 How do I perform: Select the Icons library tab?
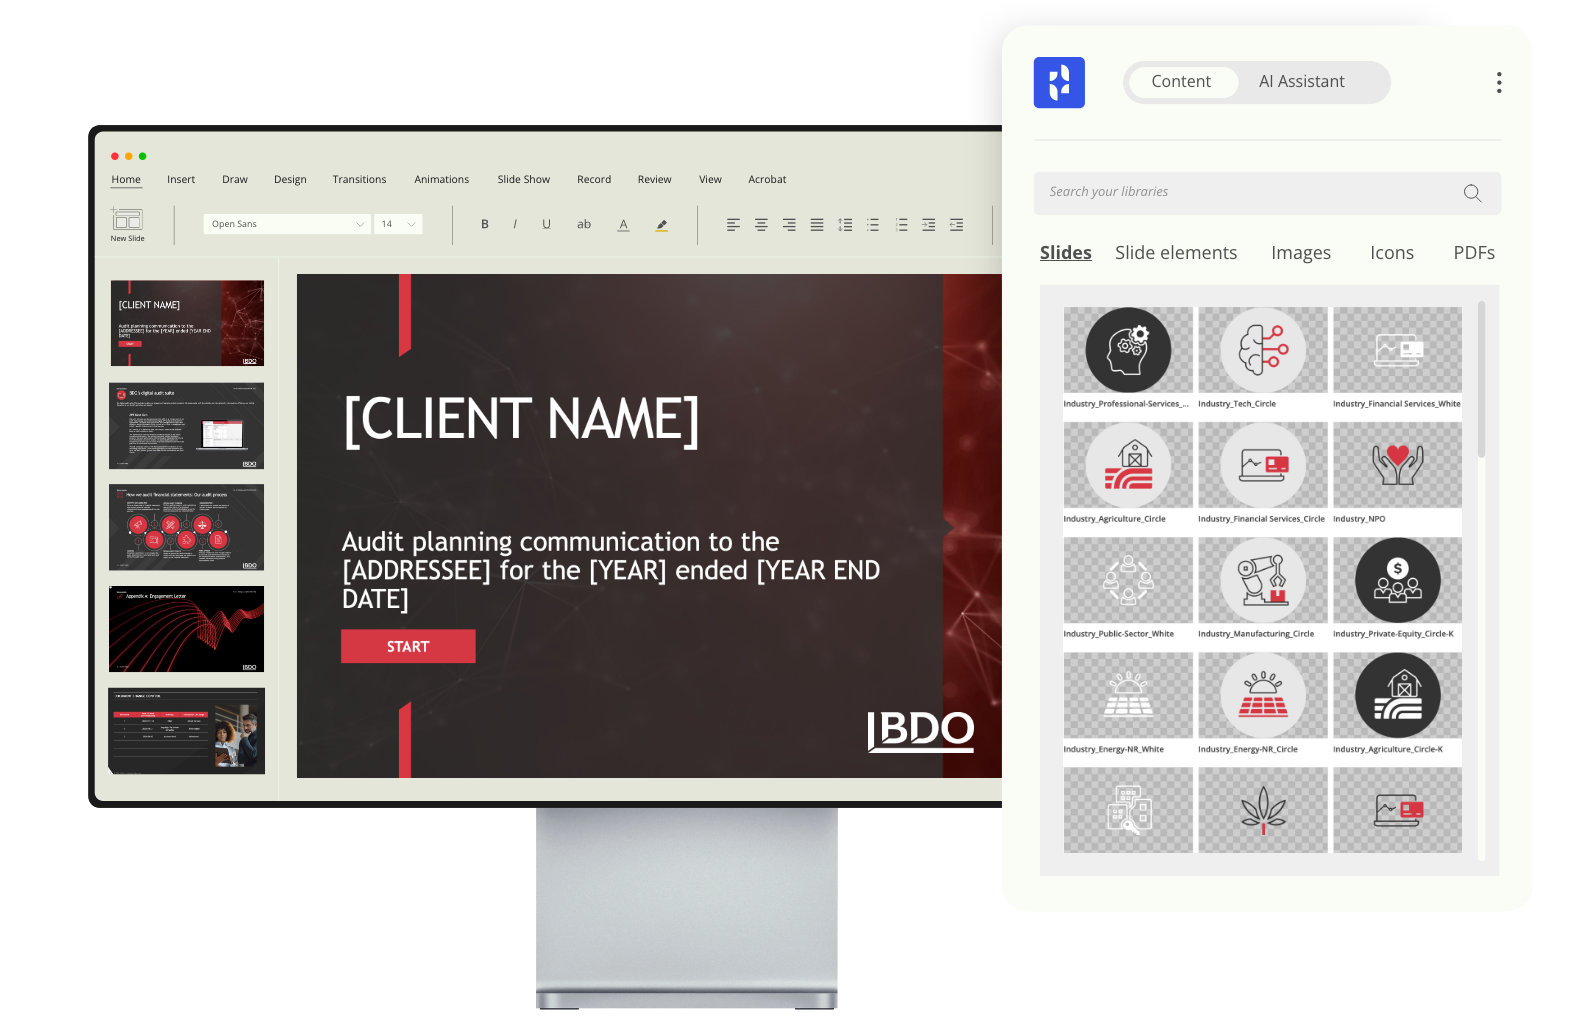click(1392, 253)
